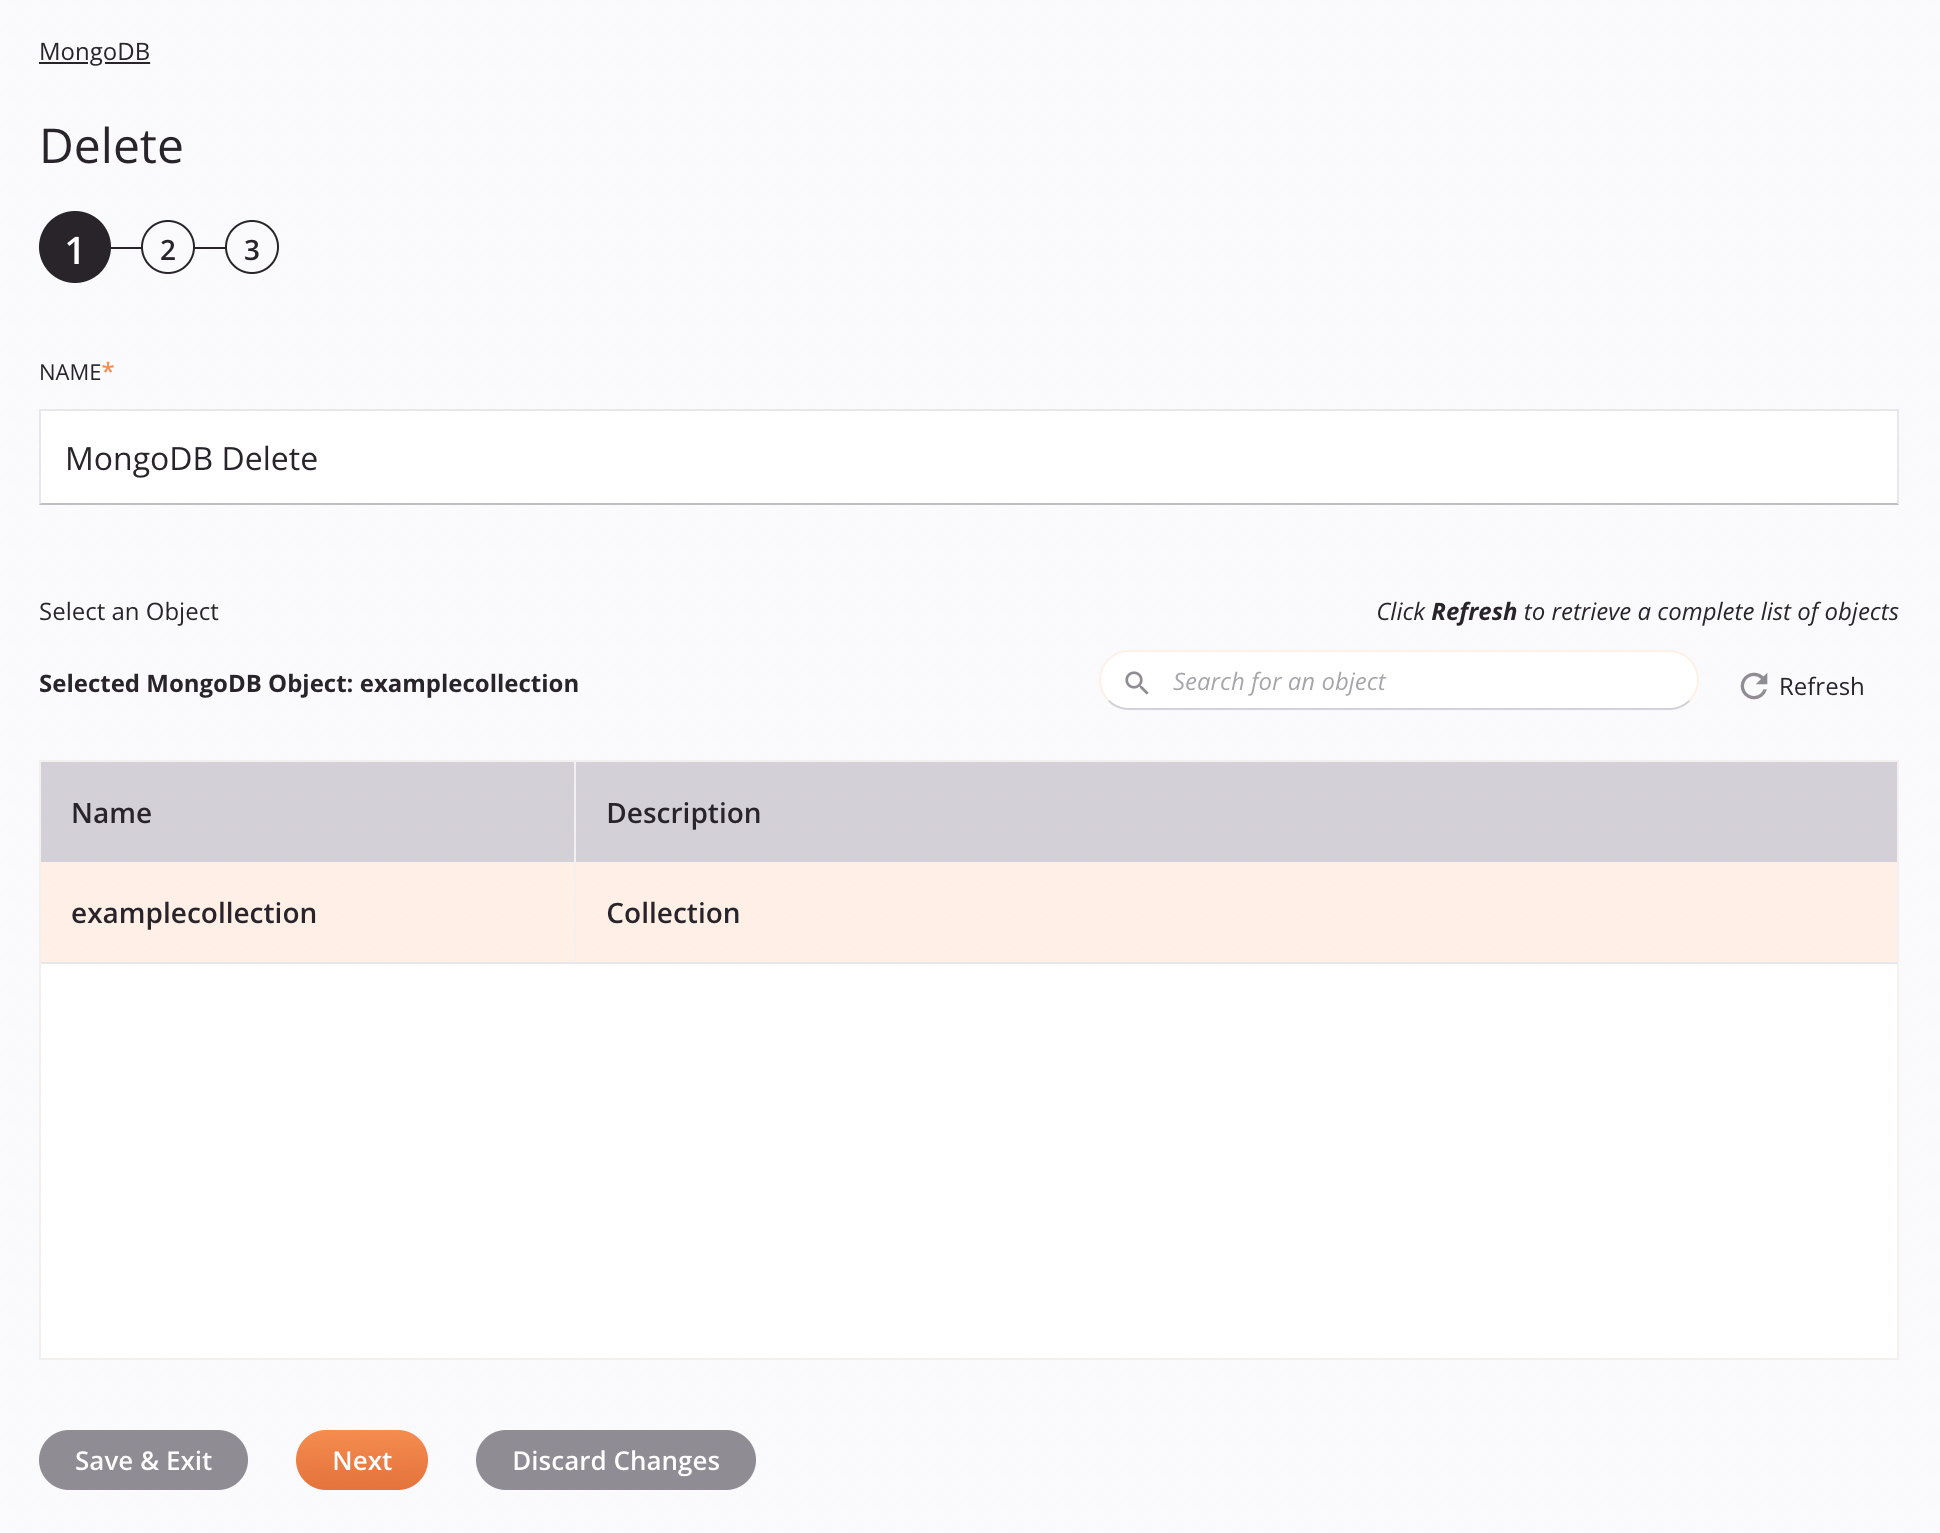Click step 3 circle in progress indicator
The width and height of the screenshot is (1940, 1533).
250,249
